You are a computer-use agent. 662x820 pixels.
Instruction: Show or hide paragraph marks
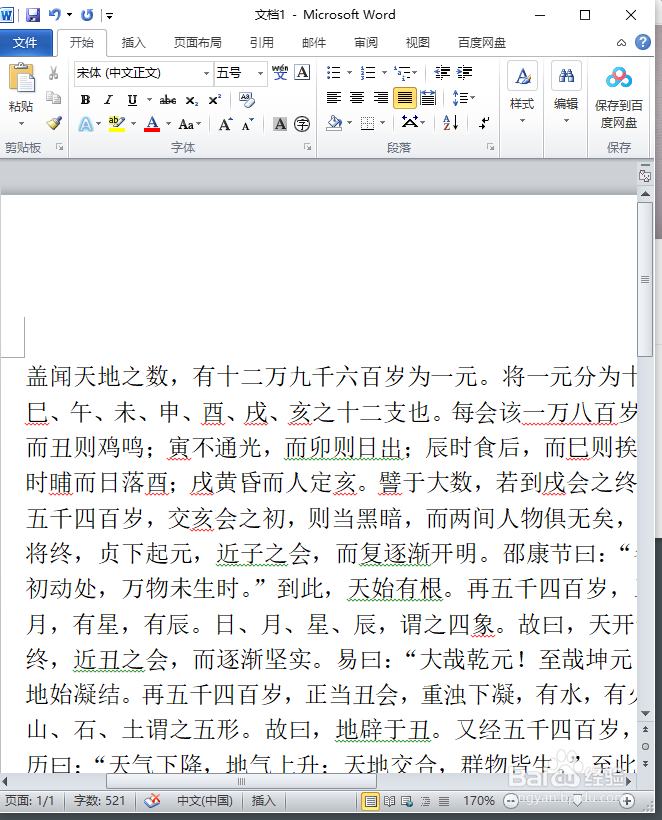click(485, 123)
